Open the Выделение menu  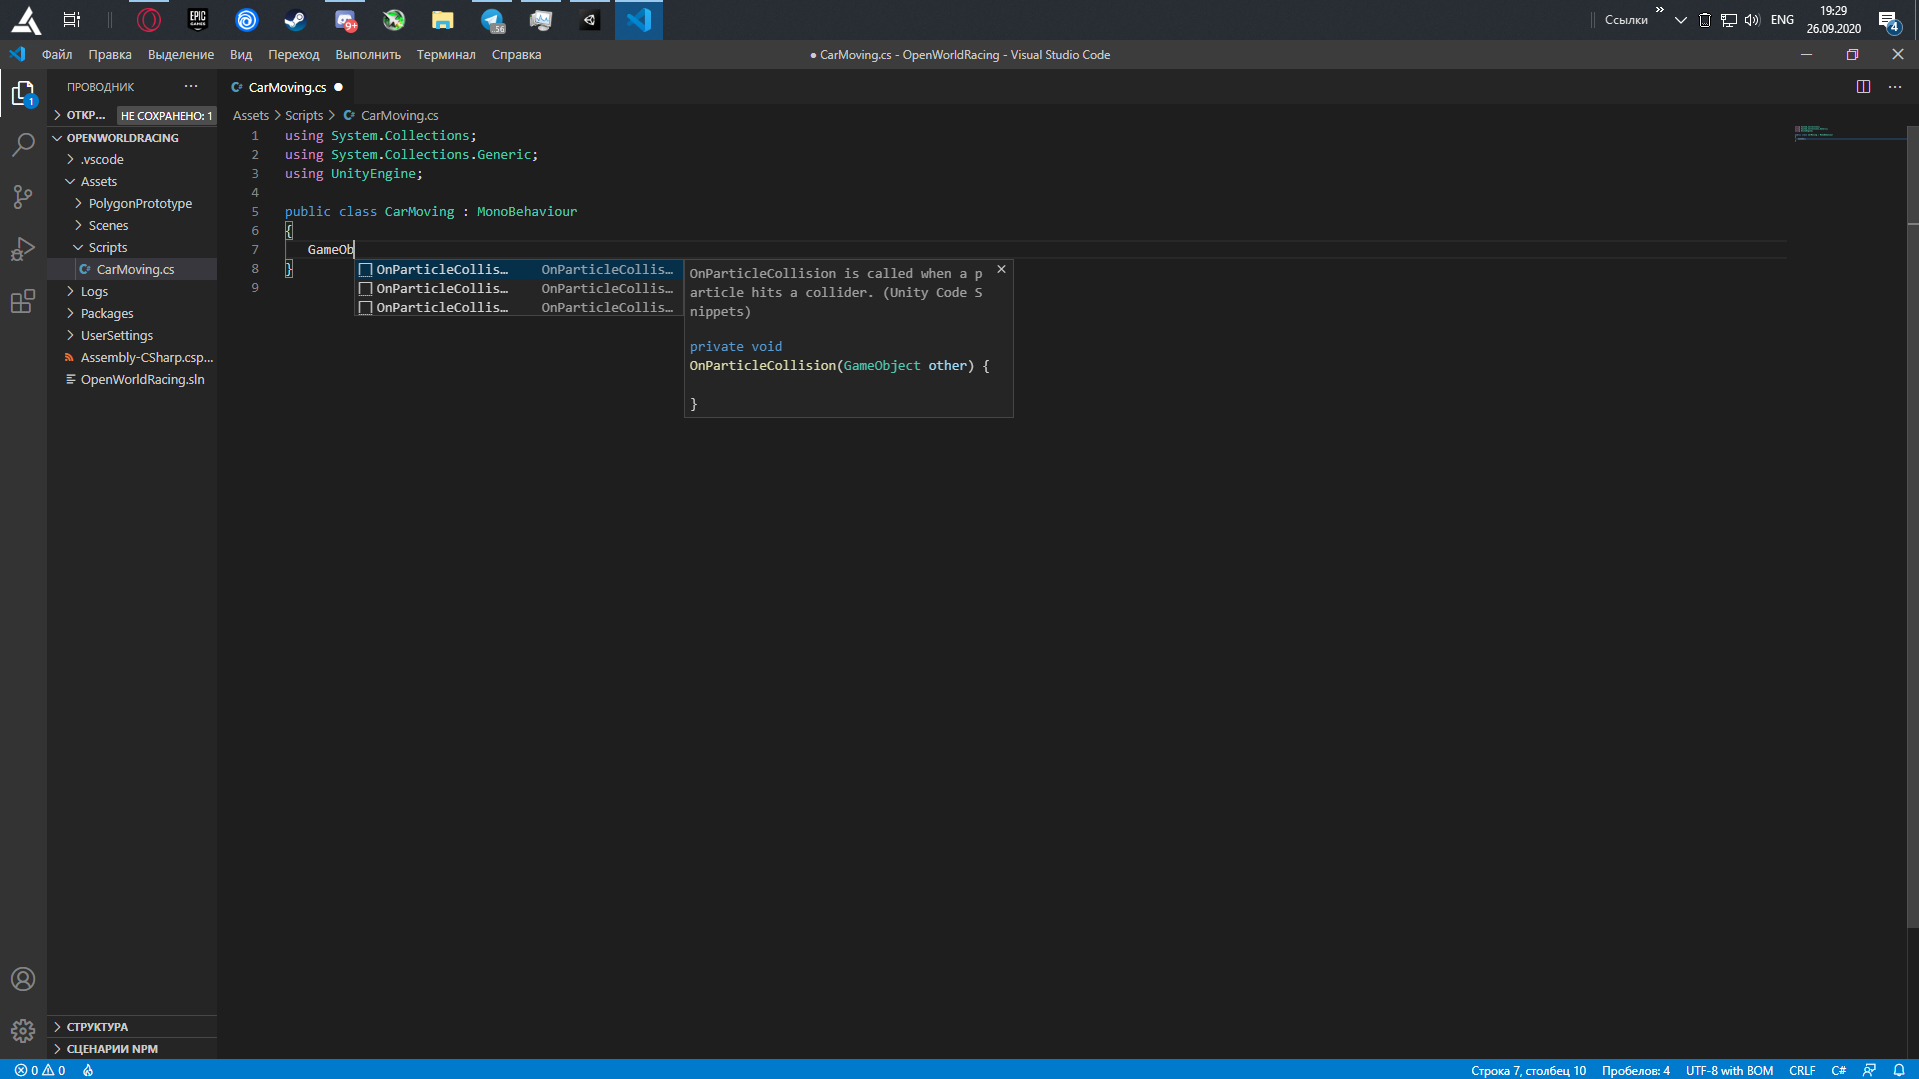pos(181,55)
